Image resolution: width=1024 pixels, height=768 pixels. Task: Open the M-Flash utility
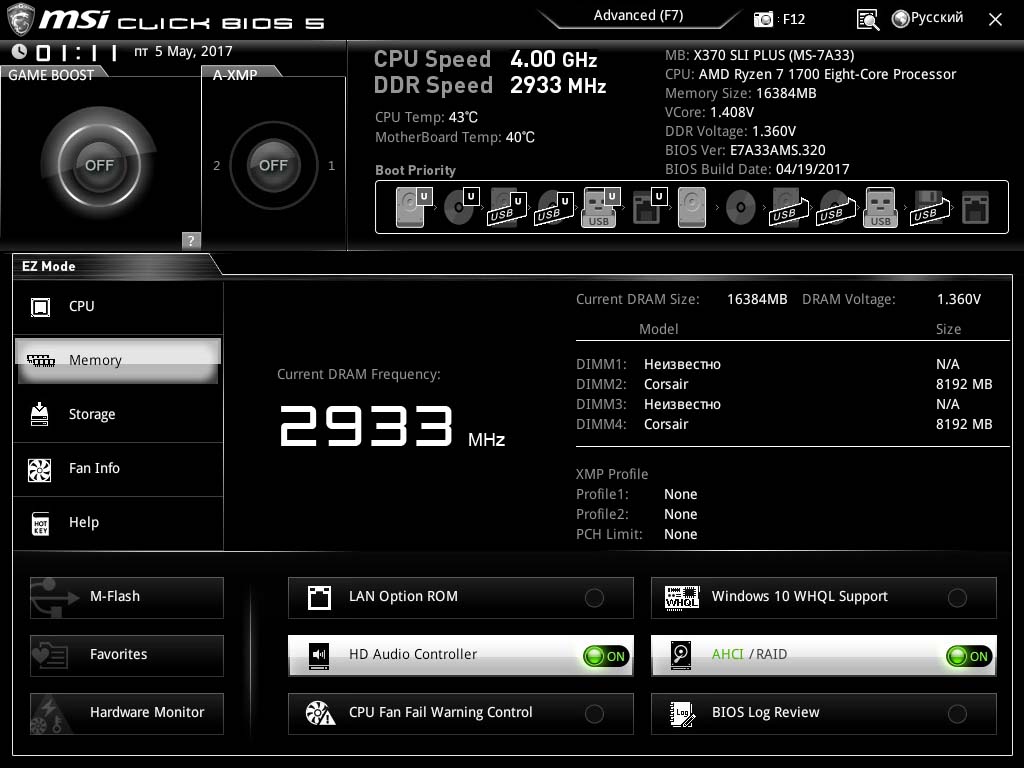coord(127,597)
